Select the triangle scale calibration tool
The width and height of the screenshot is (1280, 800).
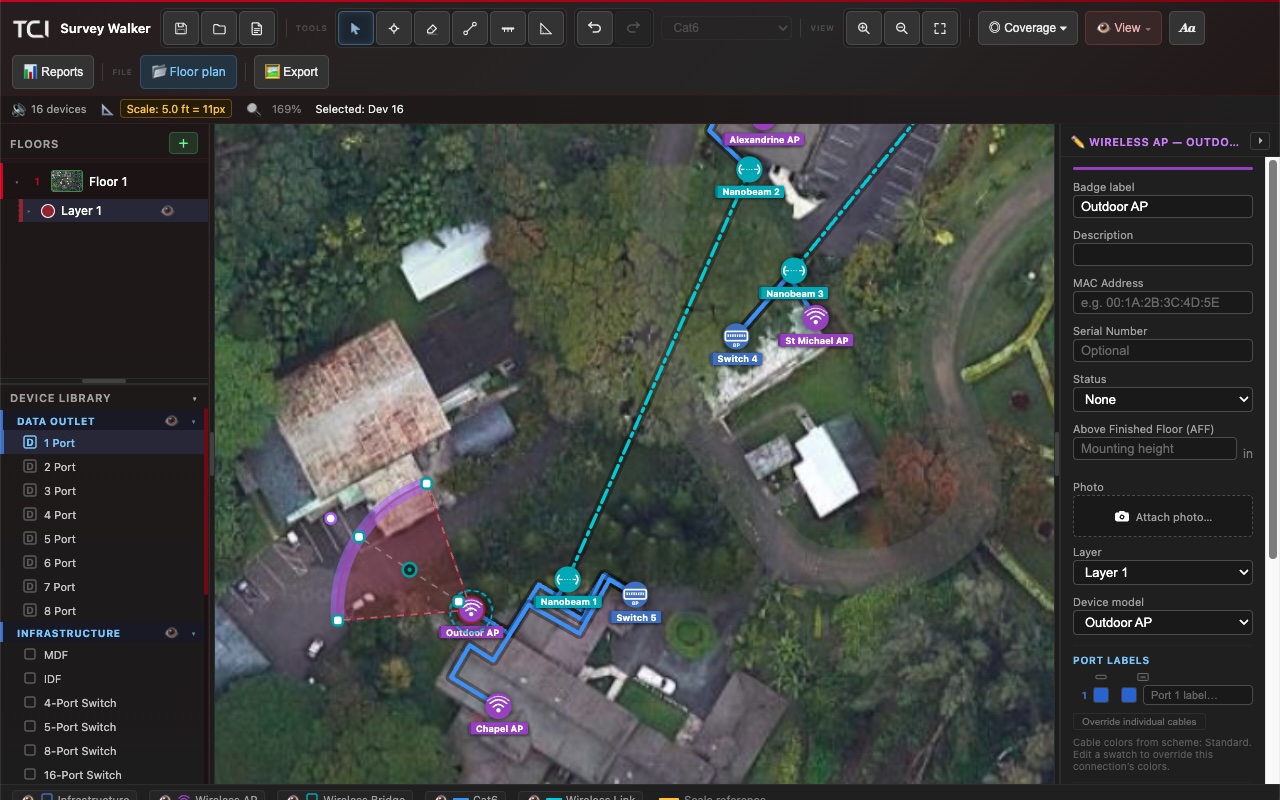(546, 28)
